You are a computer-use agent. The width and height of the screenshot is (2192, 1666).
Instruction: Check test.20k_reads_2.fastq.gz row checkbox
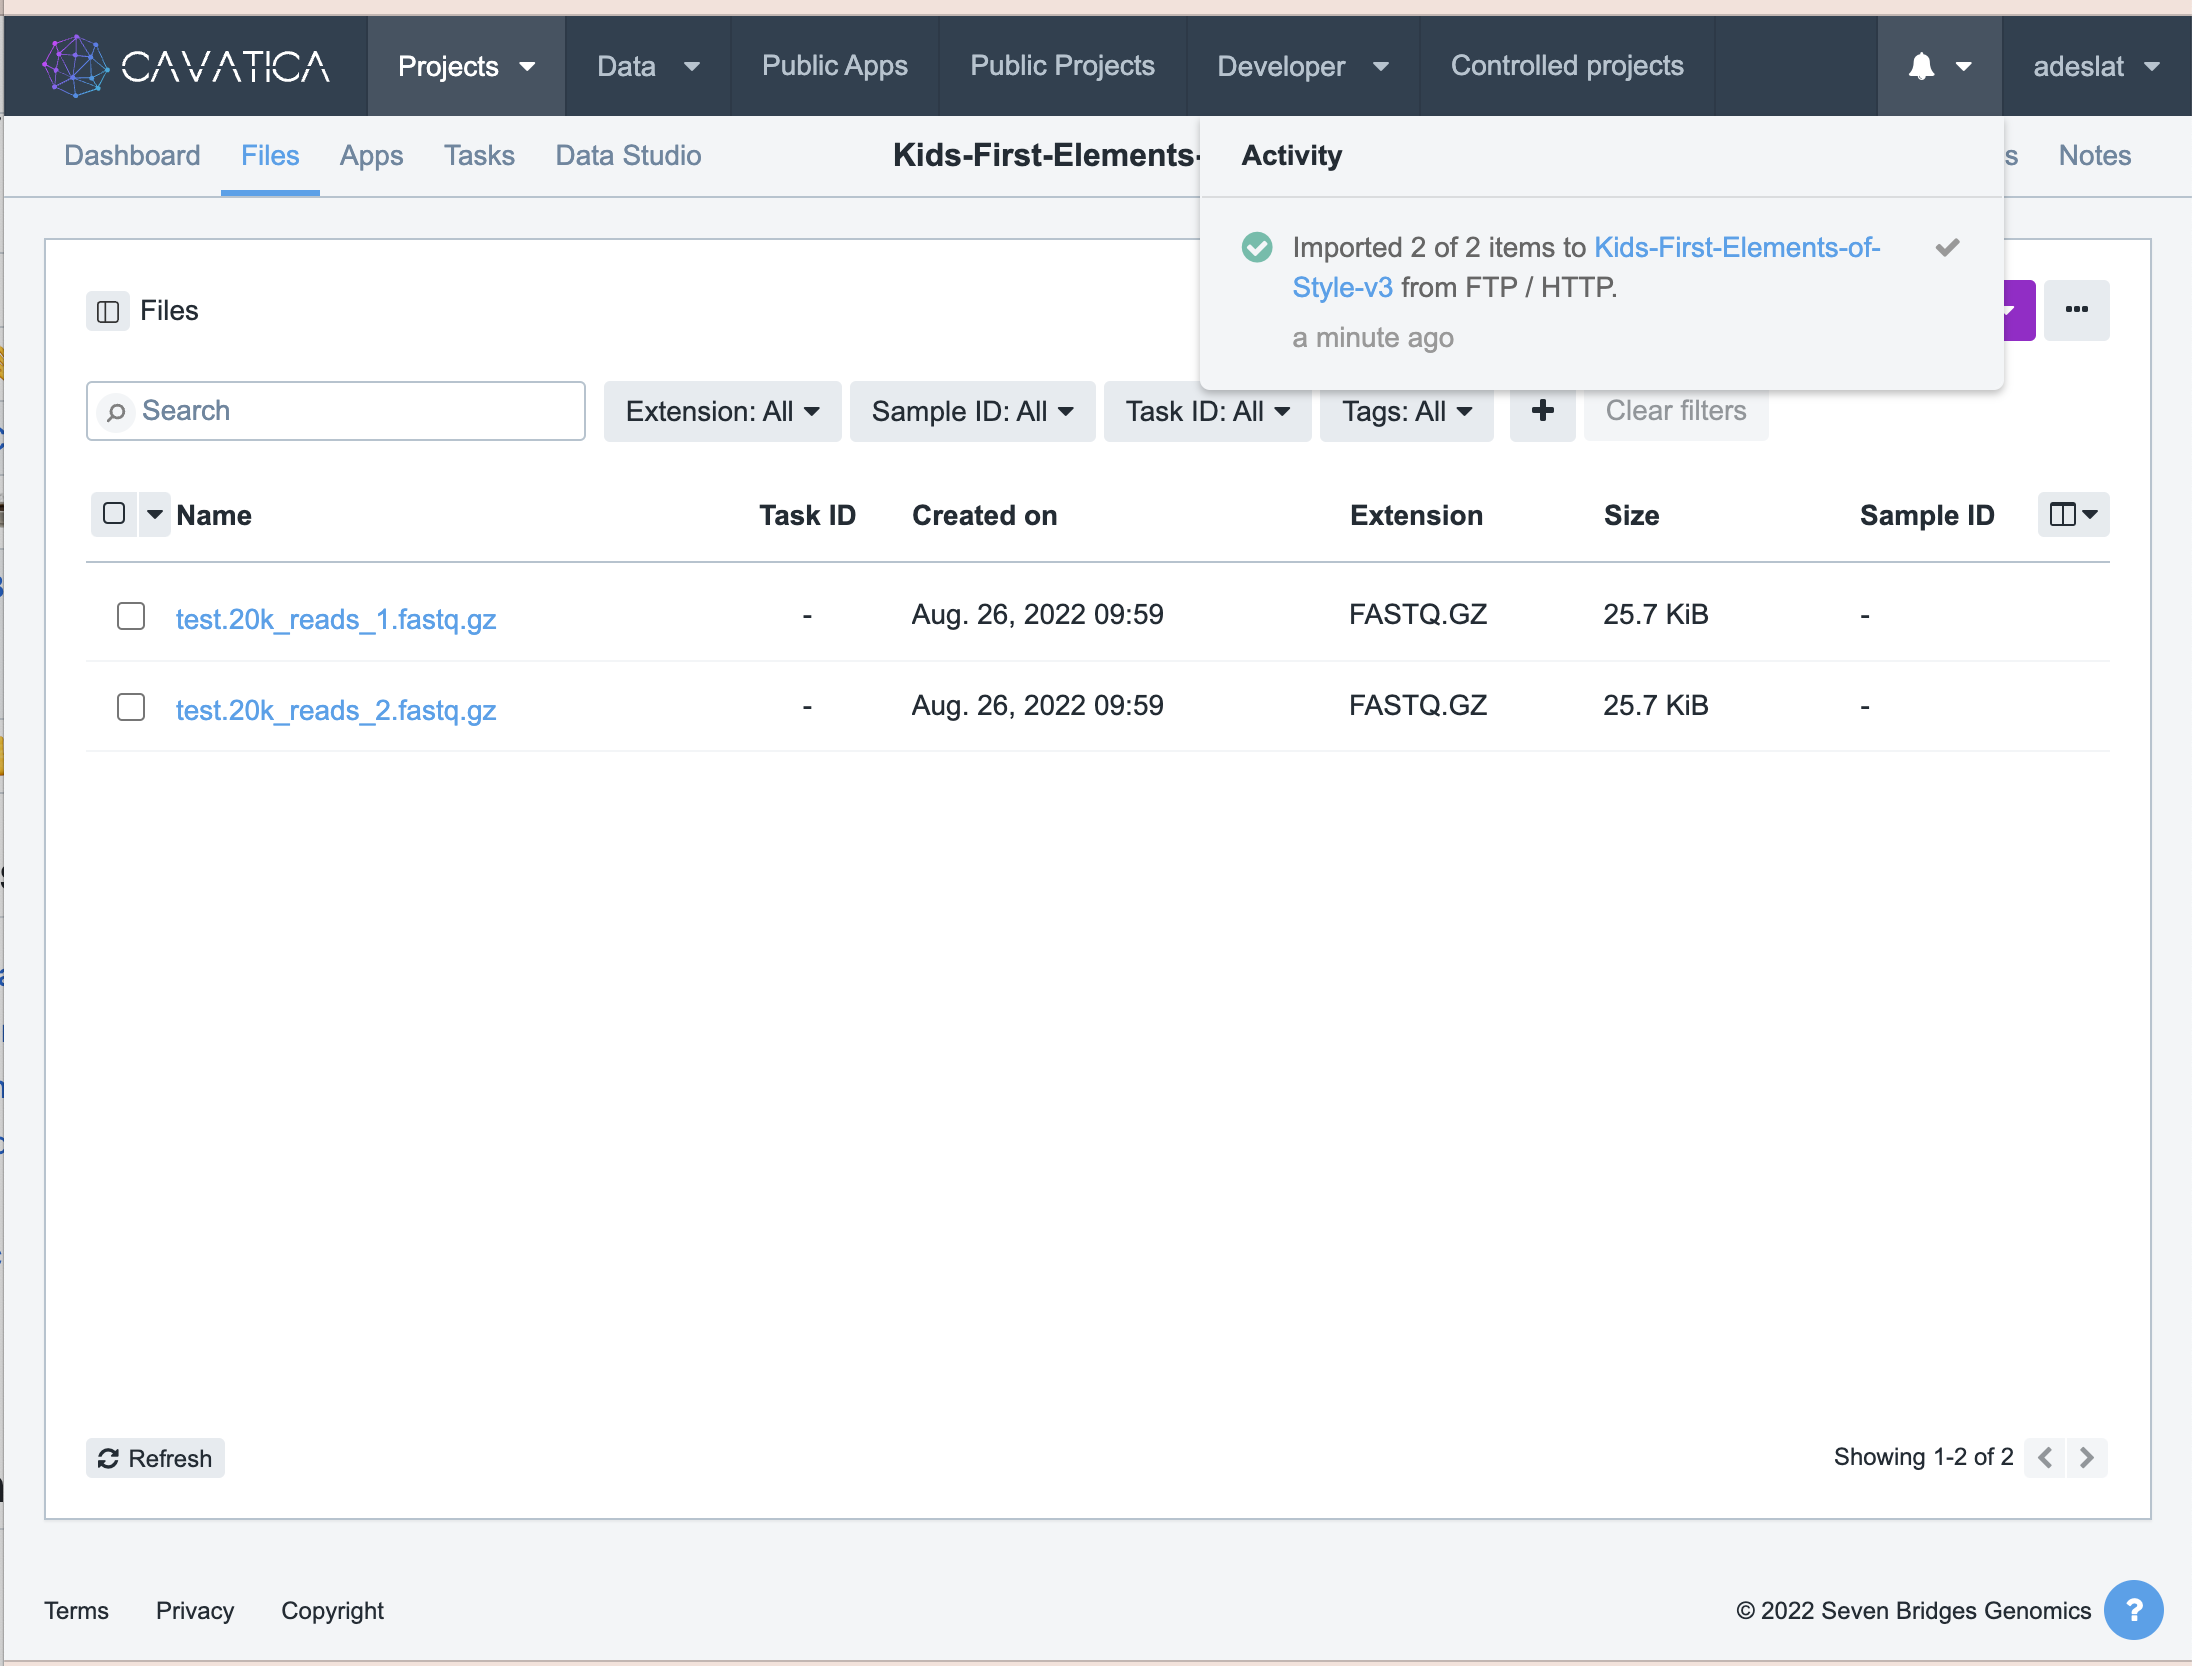coord(131,707)
